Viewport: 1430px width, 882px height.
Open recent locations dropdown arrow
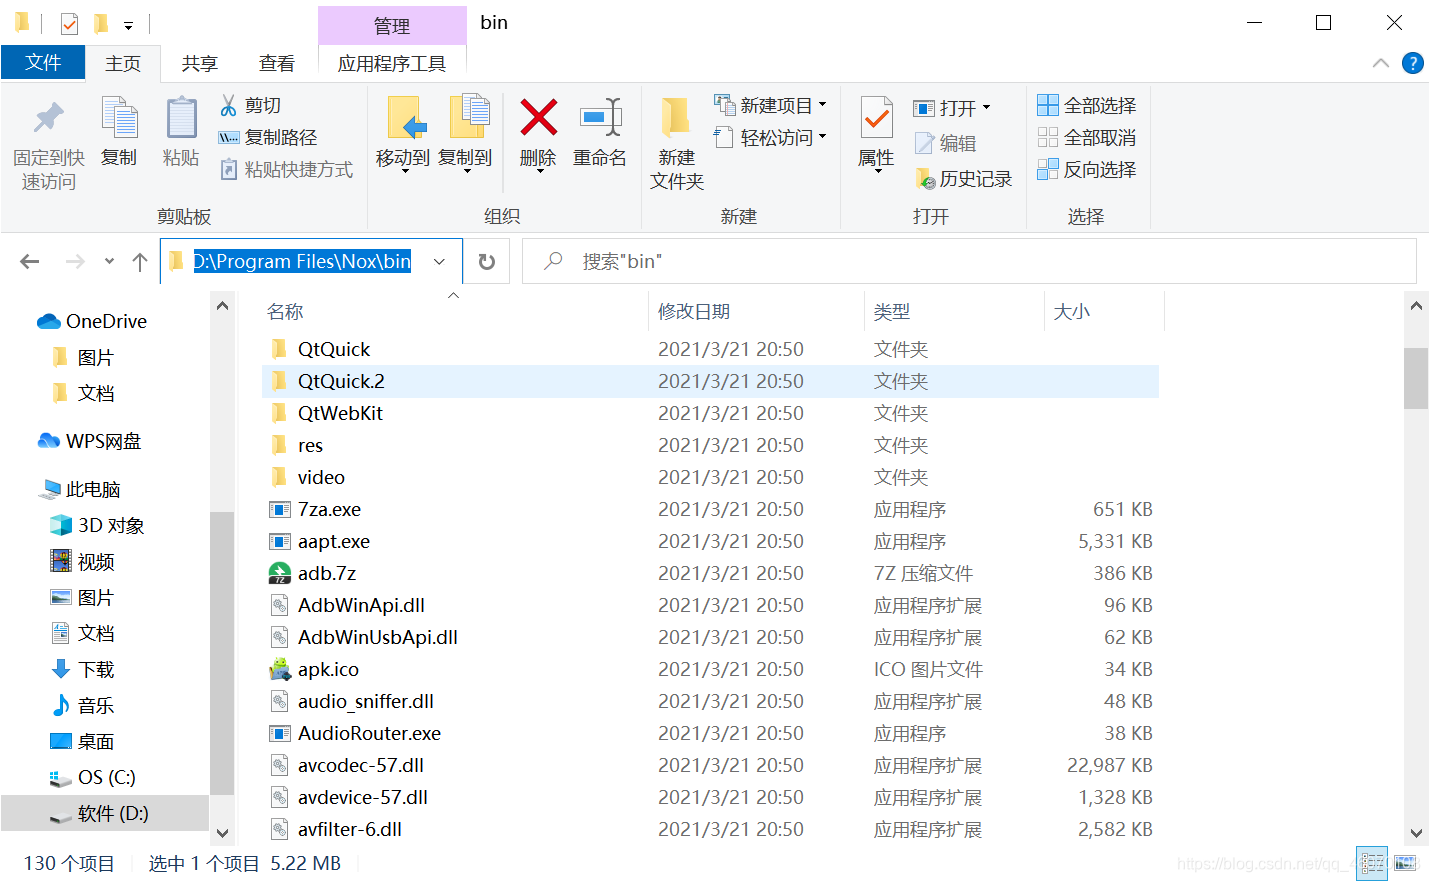[109, 261]
